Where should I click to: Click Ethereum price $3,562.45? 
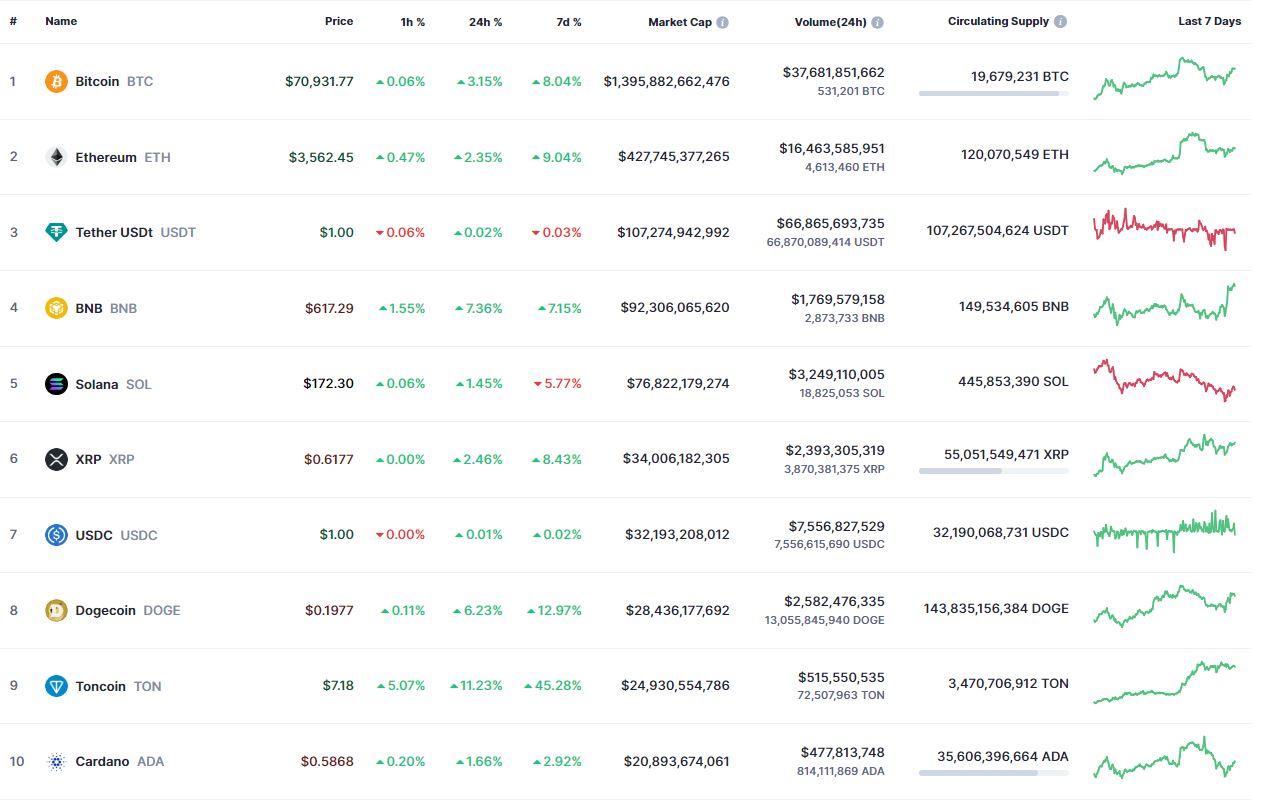pyautogui.click(x=321, y=157)
